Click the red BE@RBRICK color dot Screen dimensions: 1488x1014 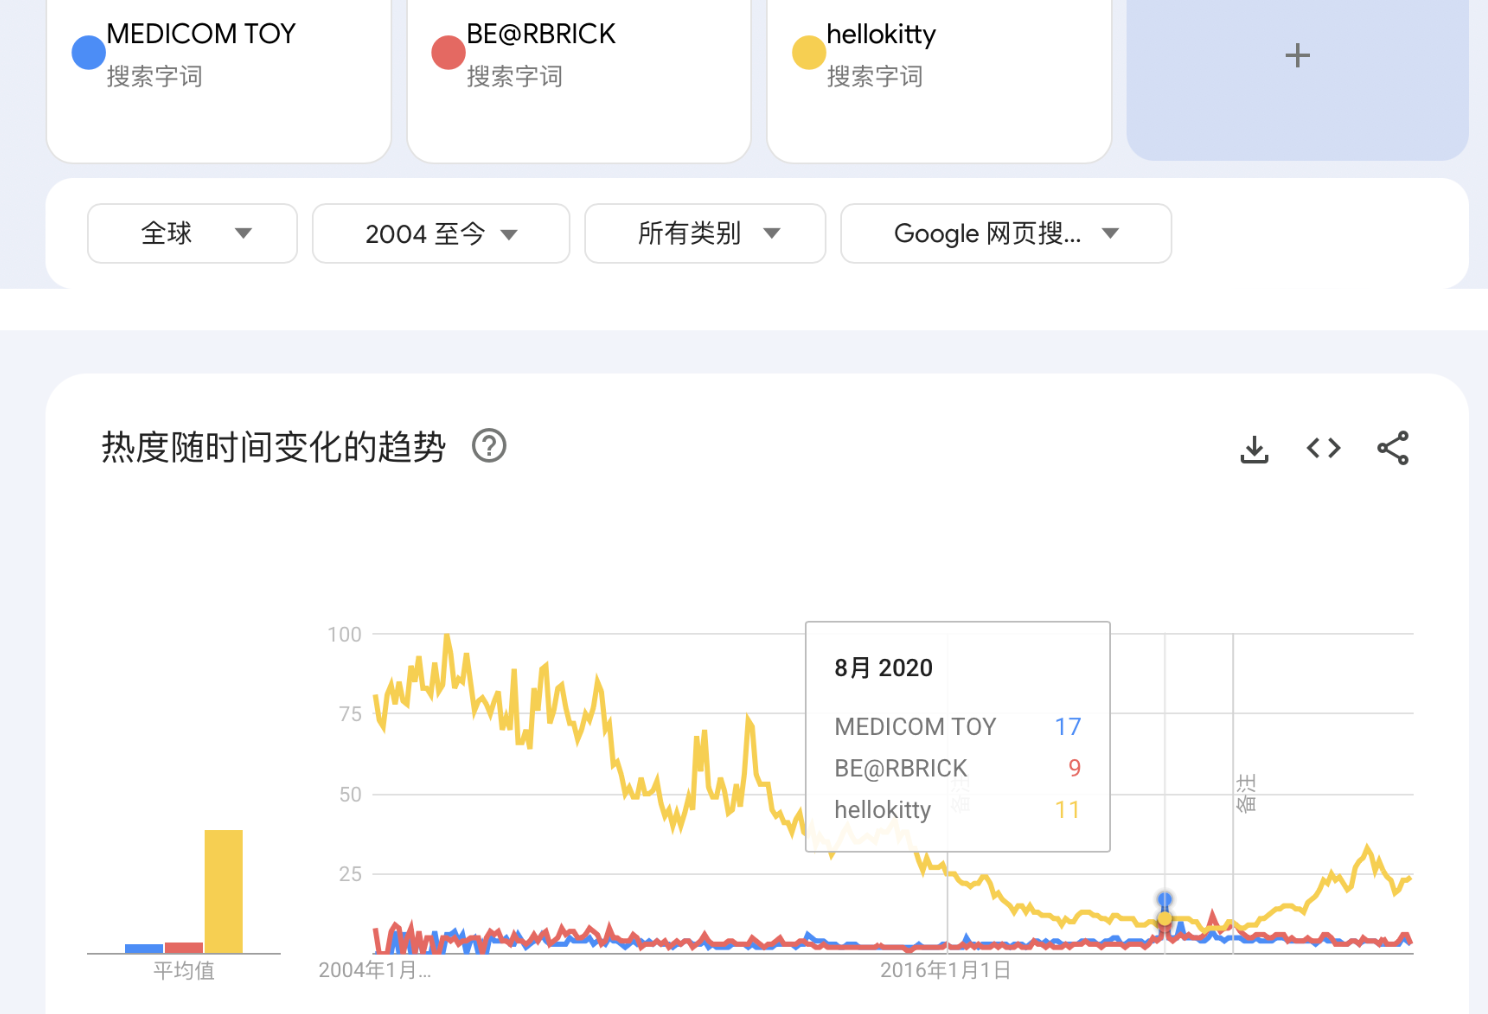pos(448,53)
